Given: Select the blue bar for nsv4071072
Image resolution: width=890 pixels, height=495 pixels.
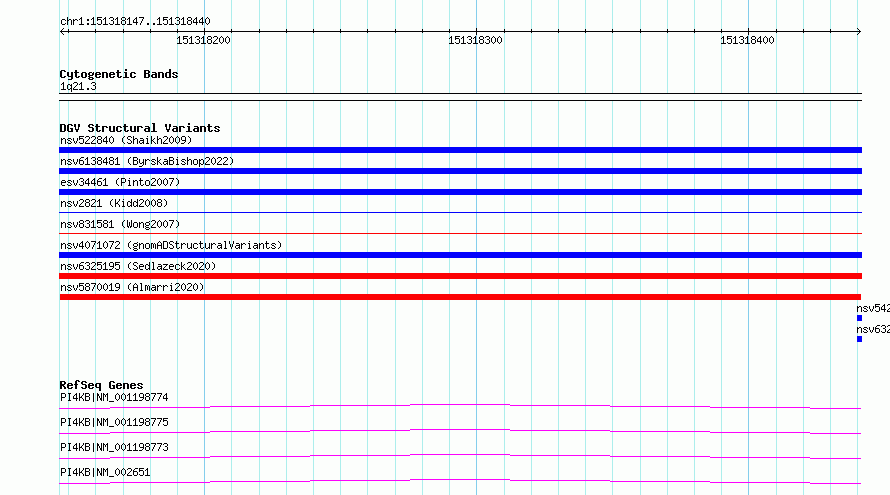Looking at the screenshot, I should pyautogui.click(x=460, y=255).
